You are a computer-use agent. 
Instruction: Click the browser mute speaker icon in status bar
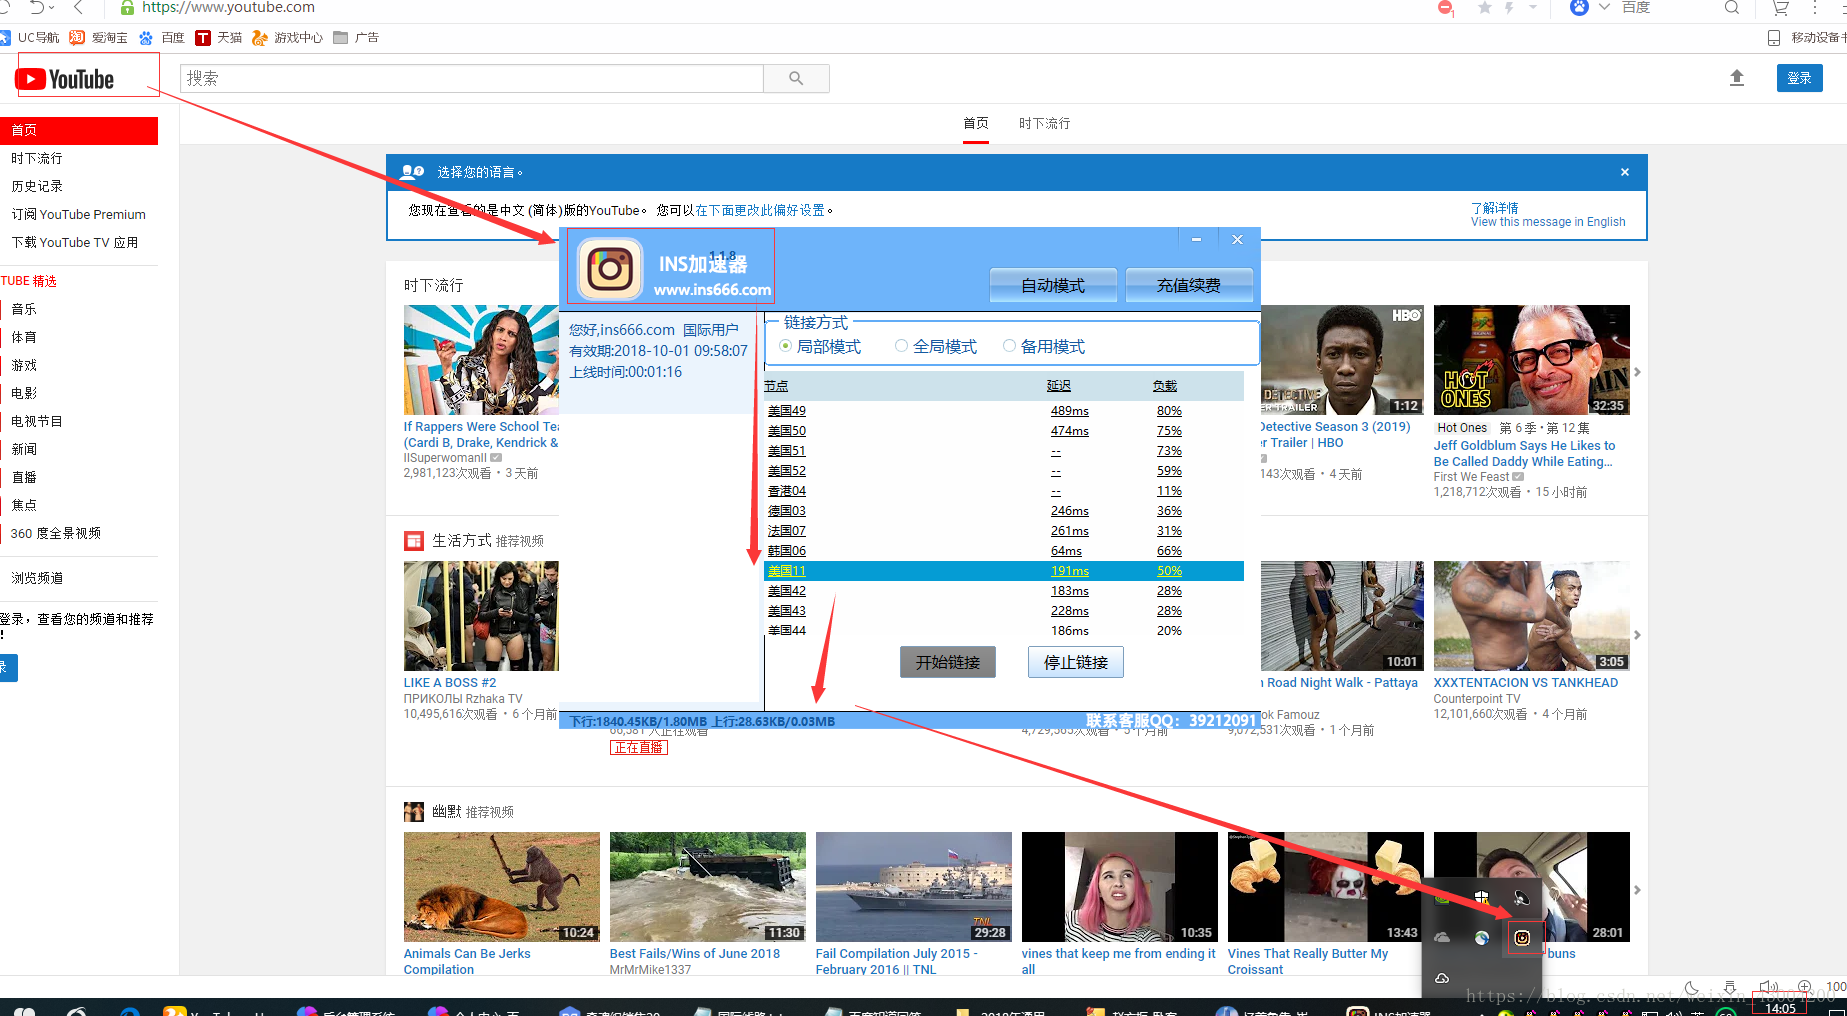pos(1768,988)
